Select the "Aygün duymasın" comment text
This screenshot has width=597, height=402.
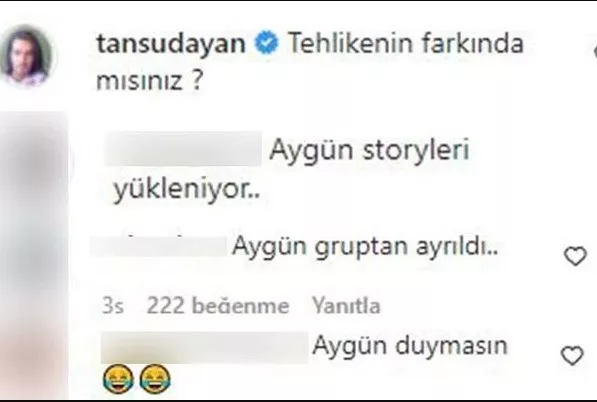(410, 346)
